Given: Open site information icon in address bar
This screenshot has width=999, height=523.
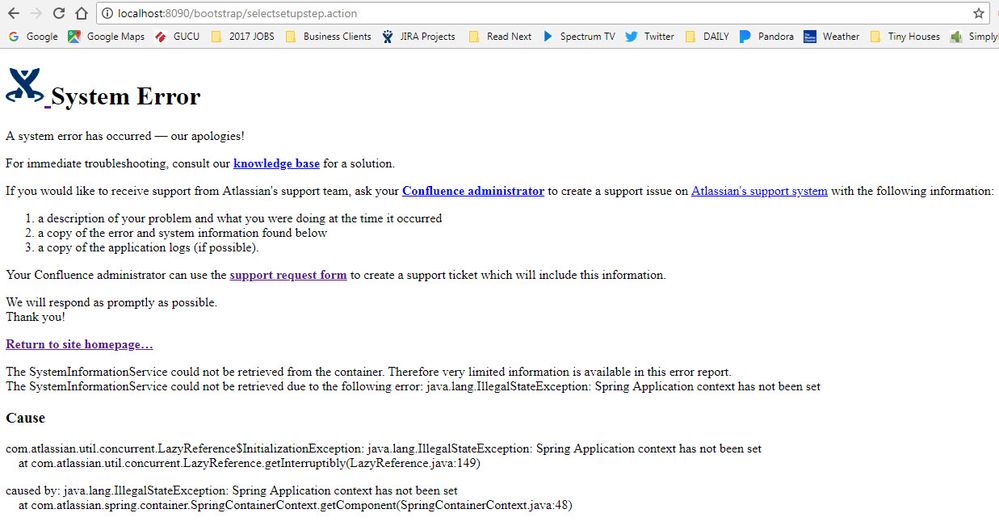Looking at the screenshot, I should (107, 13).
